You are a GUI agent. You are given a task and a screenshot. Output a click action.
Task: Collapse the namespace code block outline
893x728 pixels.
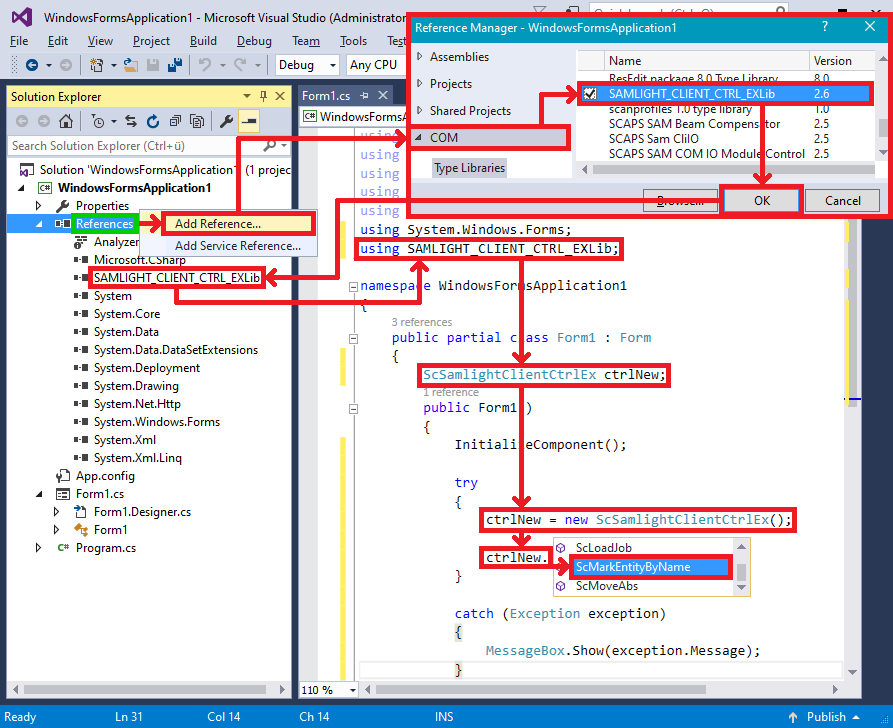353,287
